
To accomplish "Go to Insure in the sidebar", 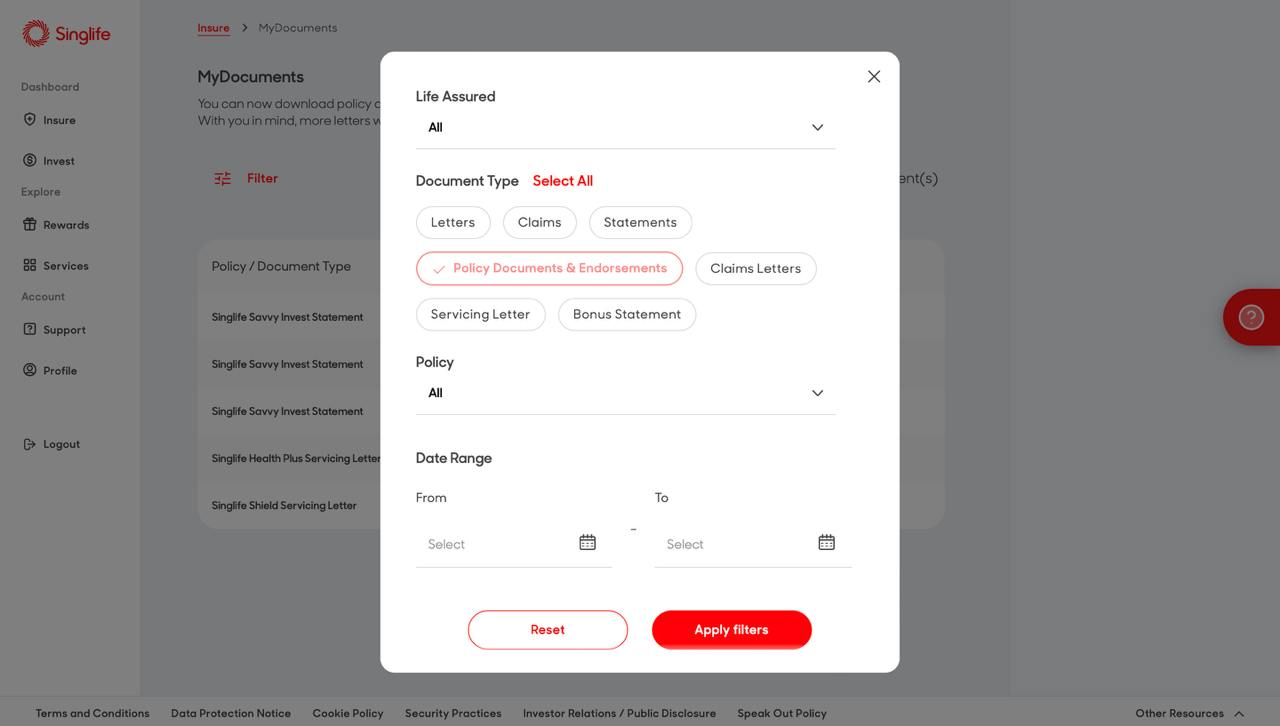I will tap(59, 120).
